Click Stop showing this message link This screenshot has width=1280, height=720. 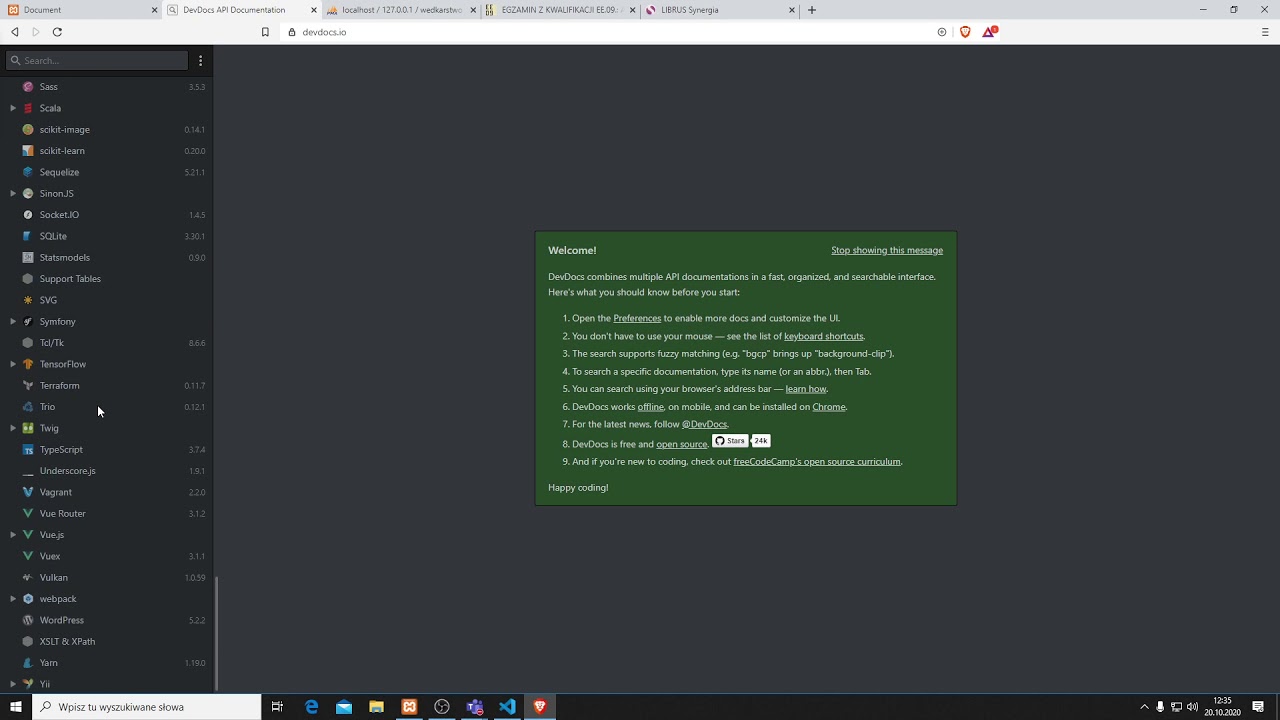pyautogui.click(x=887, y=251)
